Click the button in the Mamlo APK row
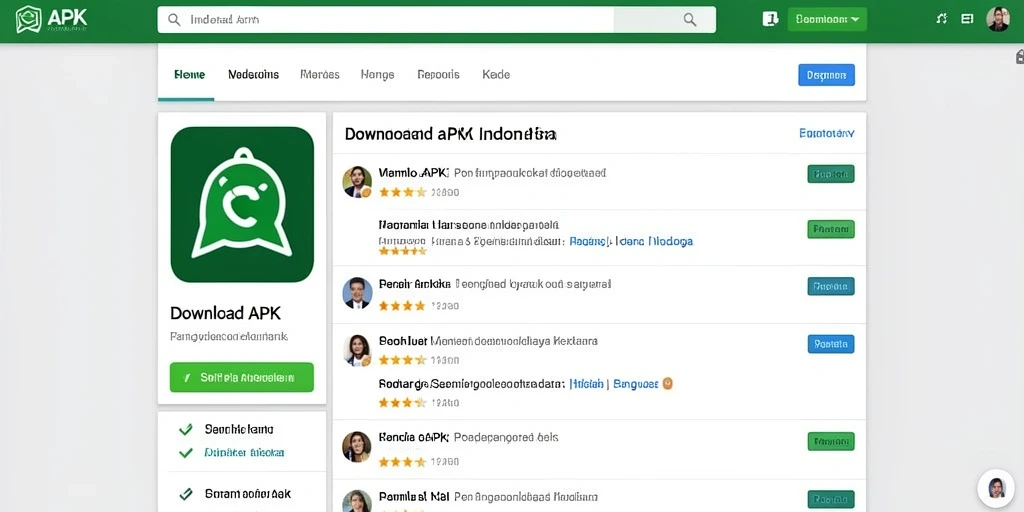 pyautogui.click(x=831, y=174)
